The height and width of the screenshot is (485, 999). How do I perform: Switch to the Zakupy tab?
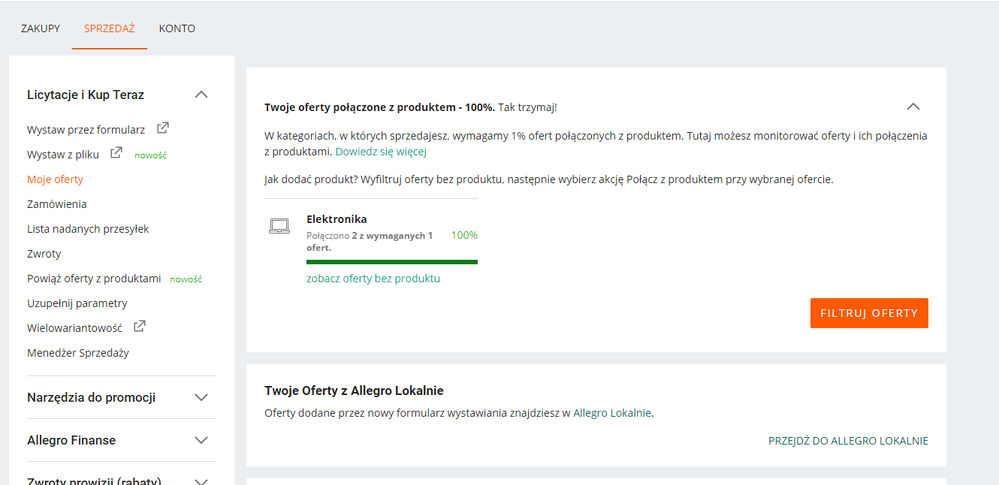[41, 28]
